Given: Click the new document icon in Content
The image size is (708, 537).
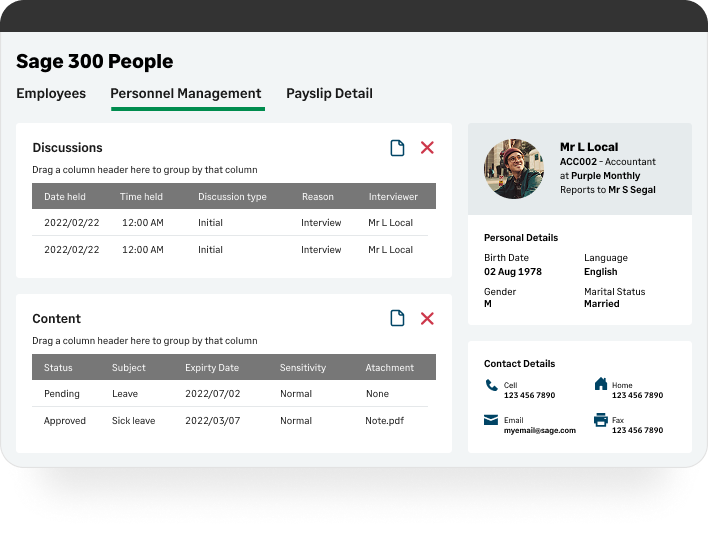Looking at the screenshot, I should coord(397,318).
